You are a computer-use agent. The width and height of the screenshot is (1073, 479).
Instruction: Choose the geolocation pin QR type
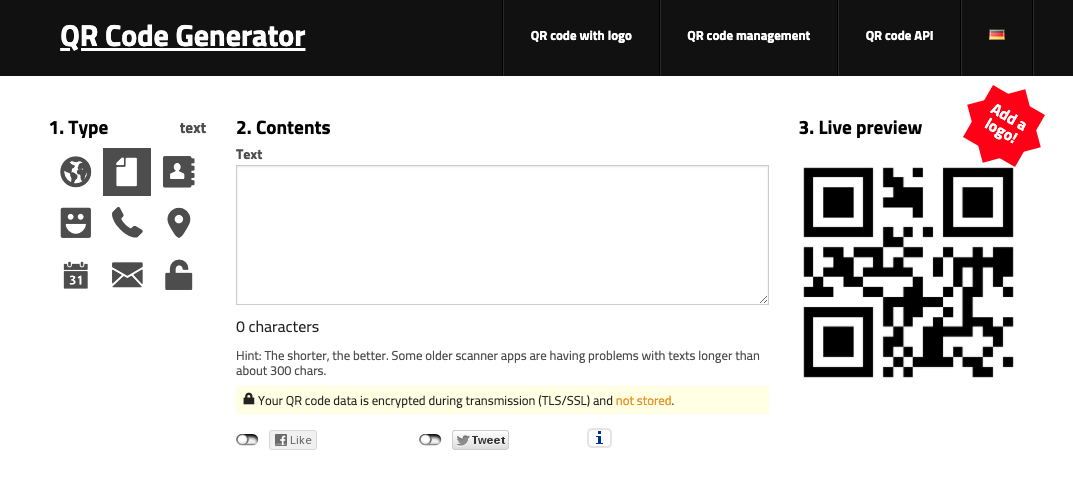pyautogui.click(x=179, y=223)
